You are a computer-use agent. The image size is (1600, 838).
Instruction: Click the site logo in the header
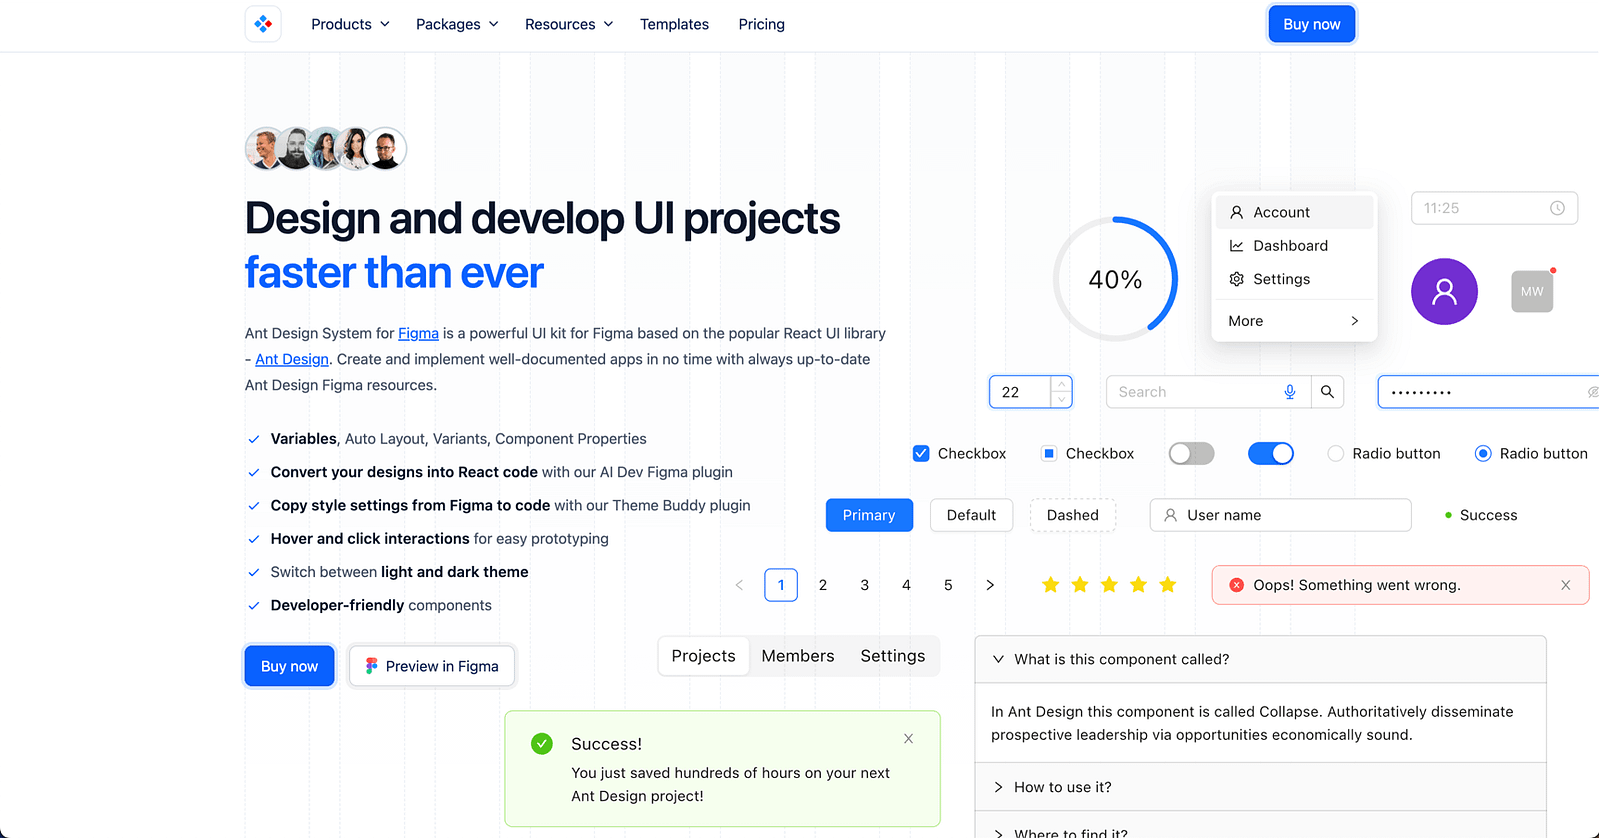point(263,24)
